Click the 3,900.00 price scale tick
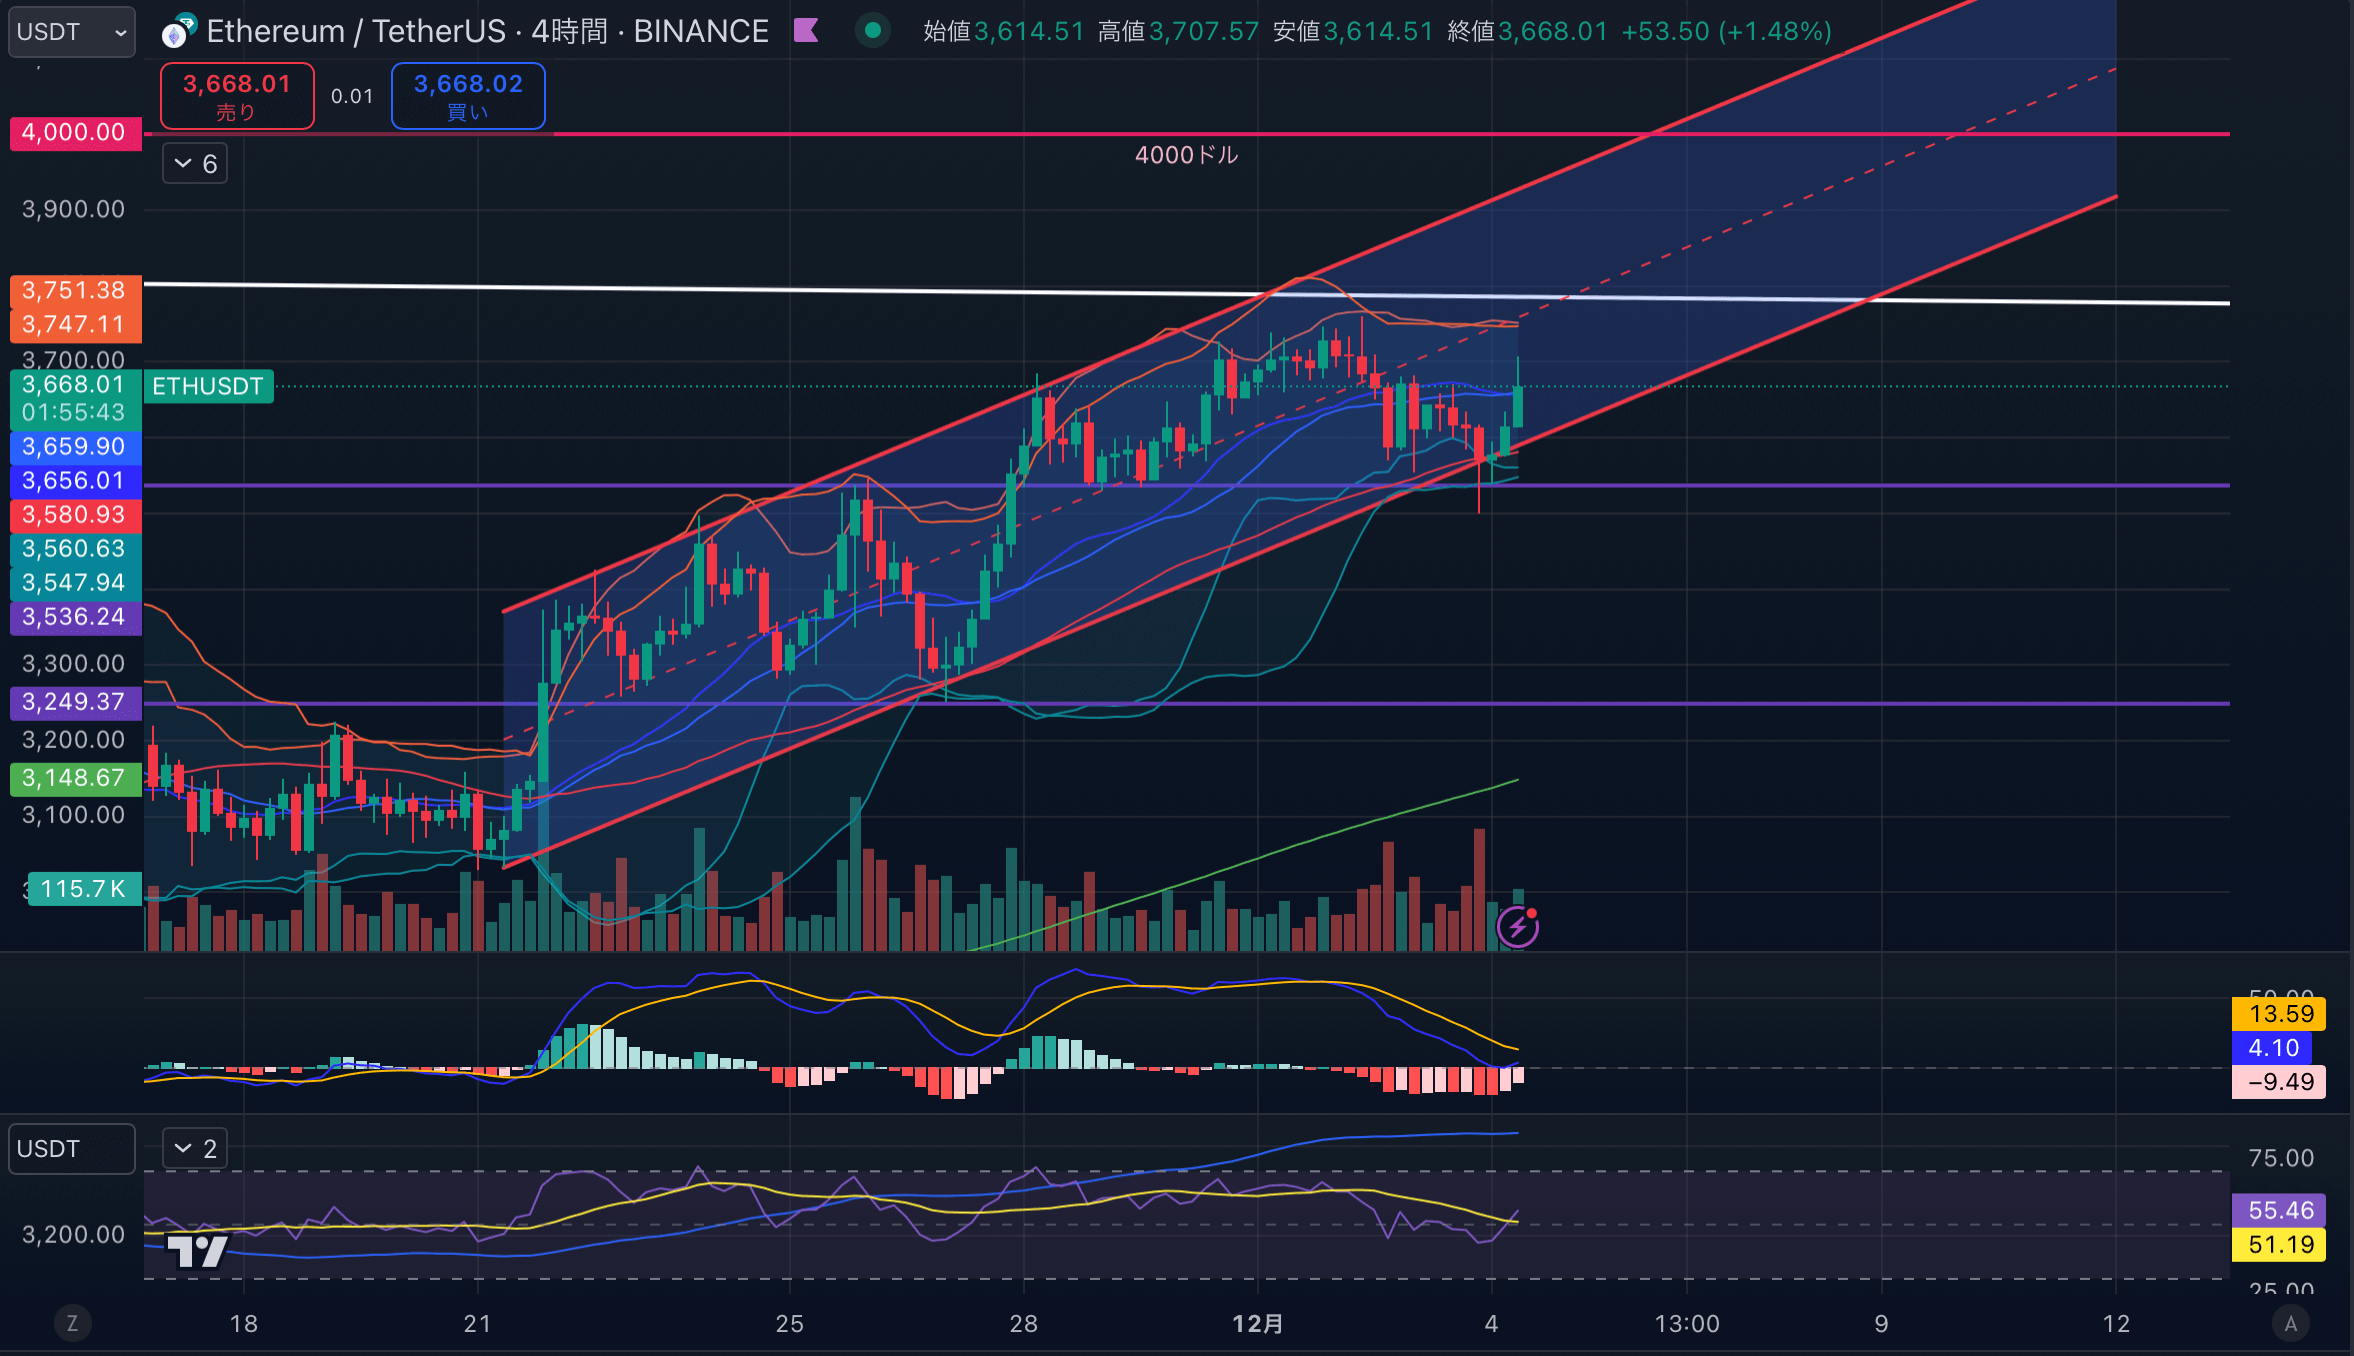This screenshot has width=2354, height=1356. click(x=73, y=209)
